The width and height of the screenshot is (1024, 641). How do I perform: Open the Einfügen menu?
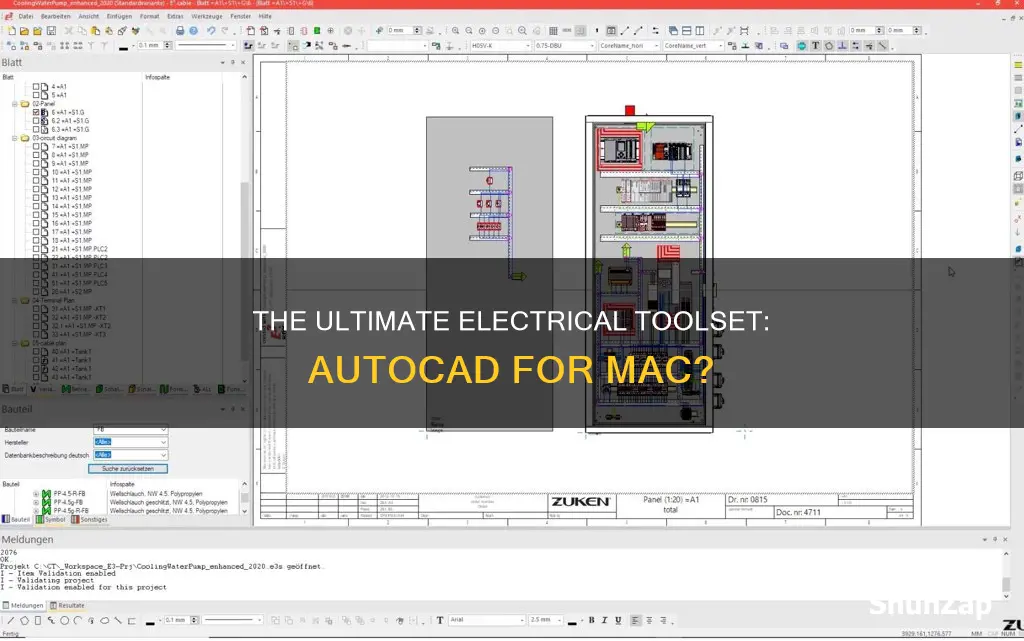(120, 16)
